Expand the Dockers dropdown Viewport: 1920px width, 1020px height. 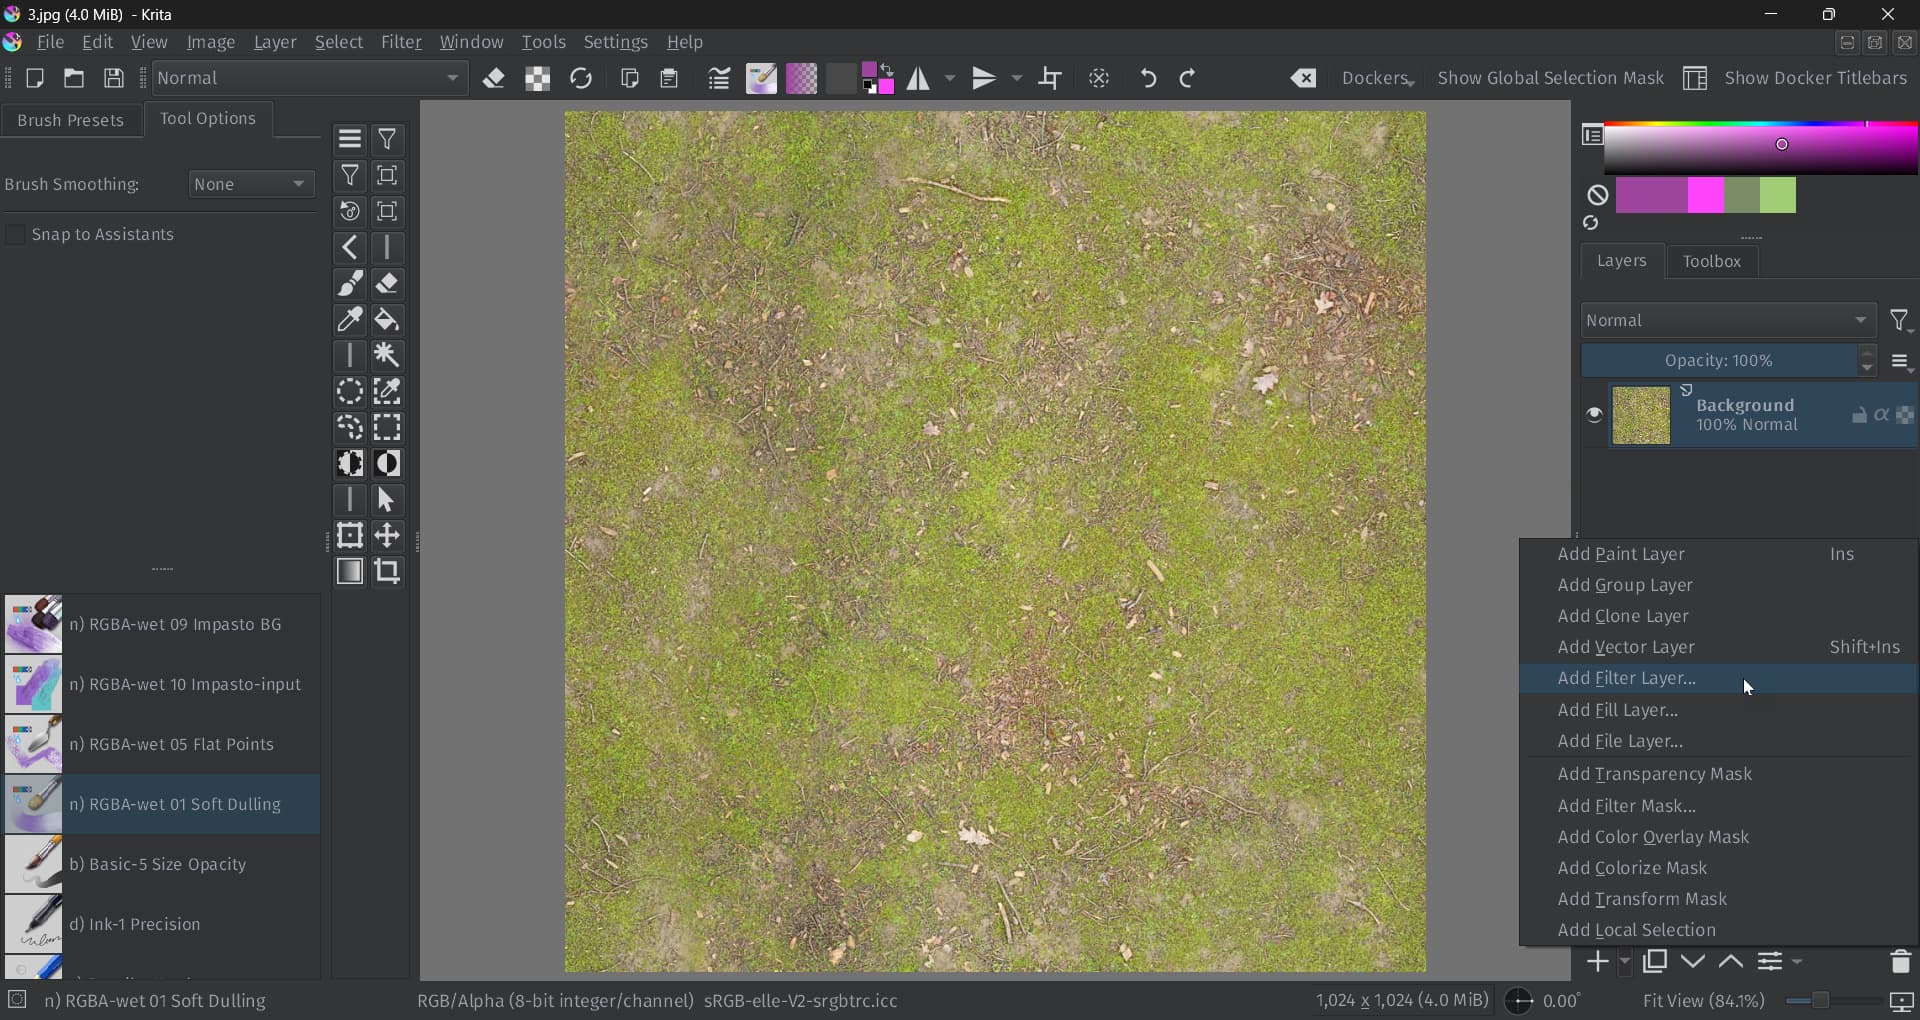1377,79
